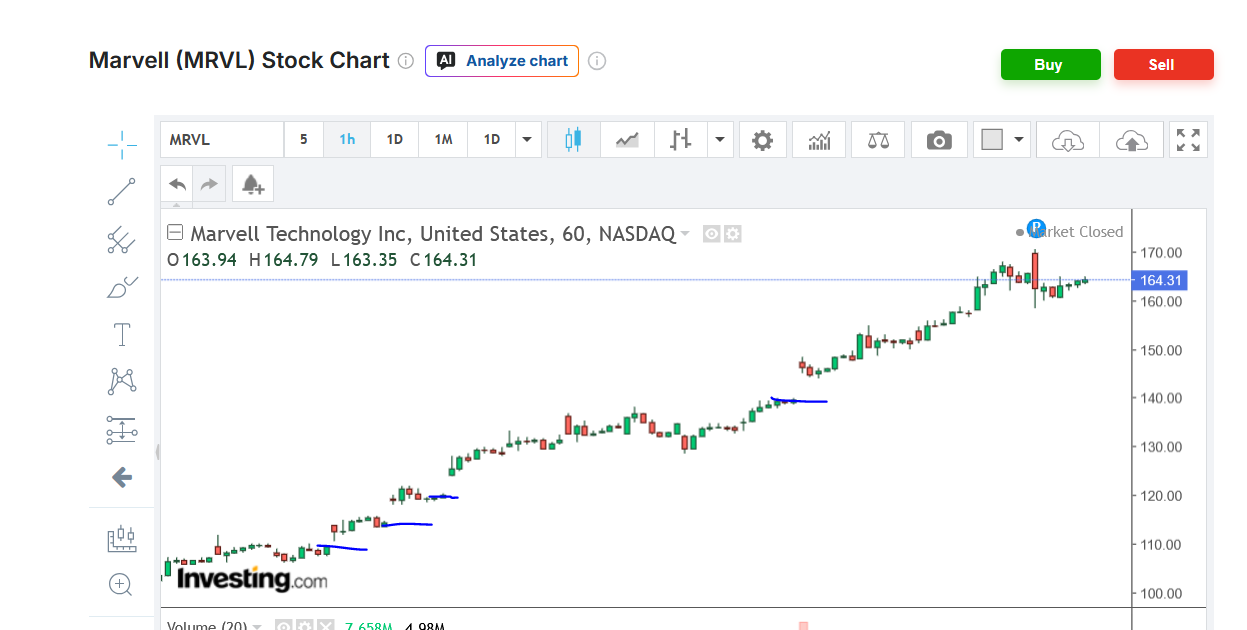The image size is (1247, 630).
Task: Create a price alert with bell icon
Action: 252,184
